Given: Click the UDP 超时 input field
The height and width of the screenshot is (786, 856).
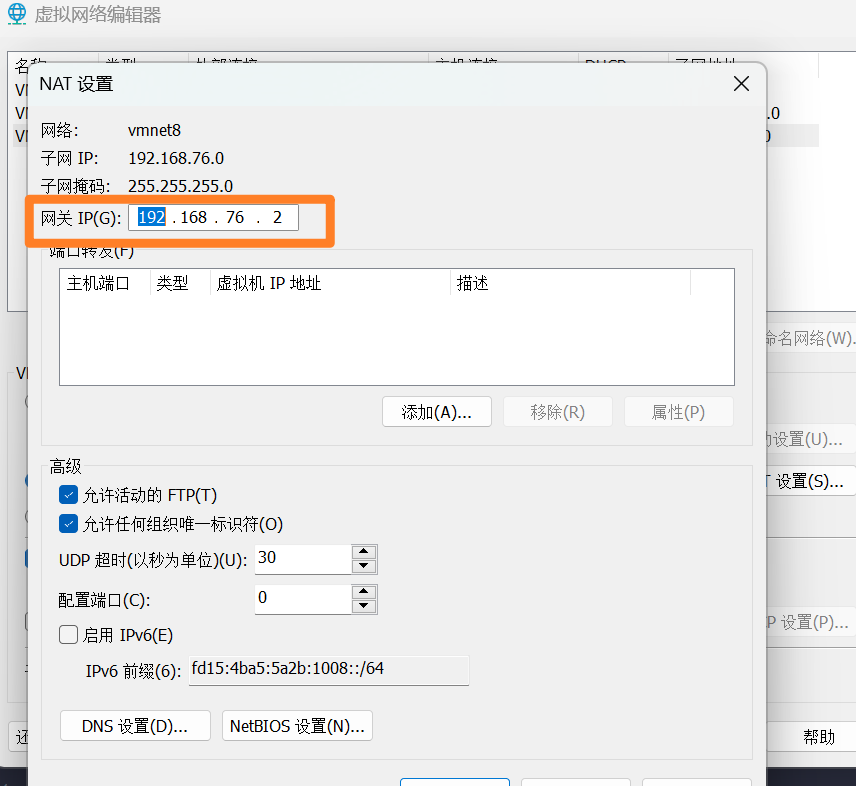Looking at the screenshot, I should pyautogui.click(x=303, y=559).
